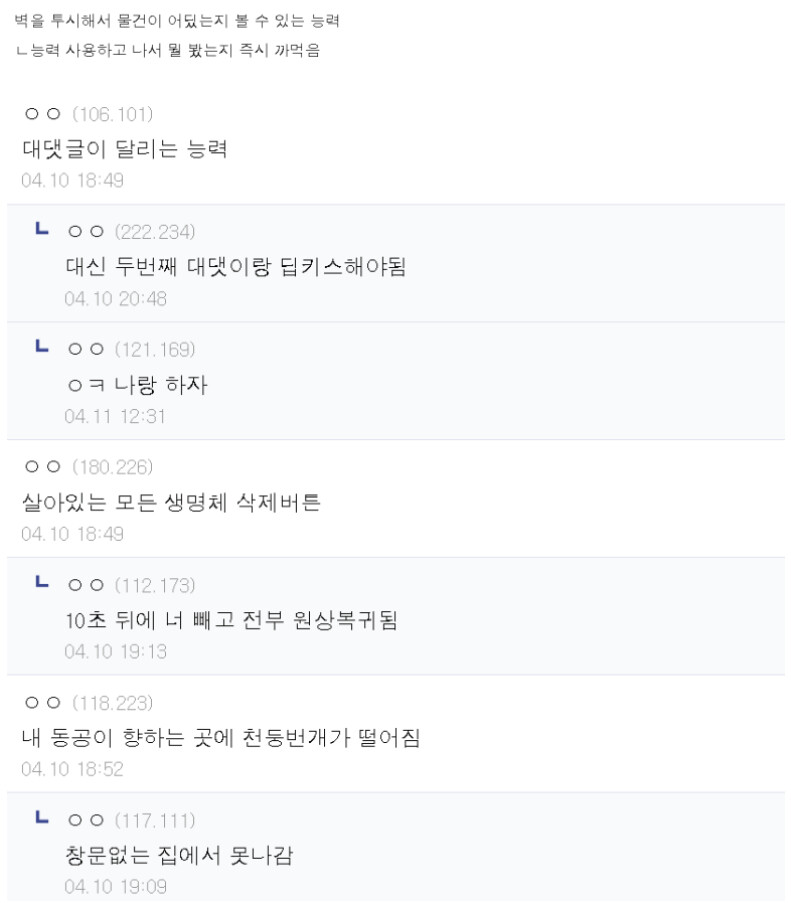The image size is (791, 903).
Task: Click the reply "10초 뒤에 너 빼고 전부 원상복귀됨"
Action: pos(231,620)
